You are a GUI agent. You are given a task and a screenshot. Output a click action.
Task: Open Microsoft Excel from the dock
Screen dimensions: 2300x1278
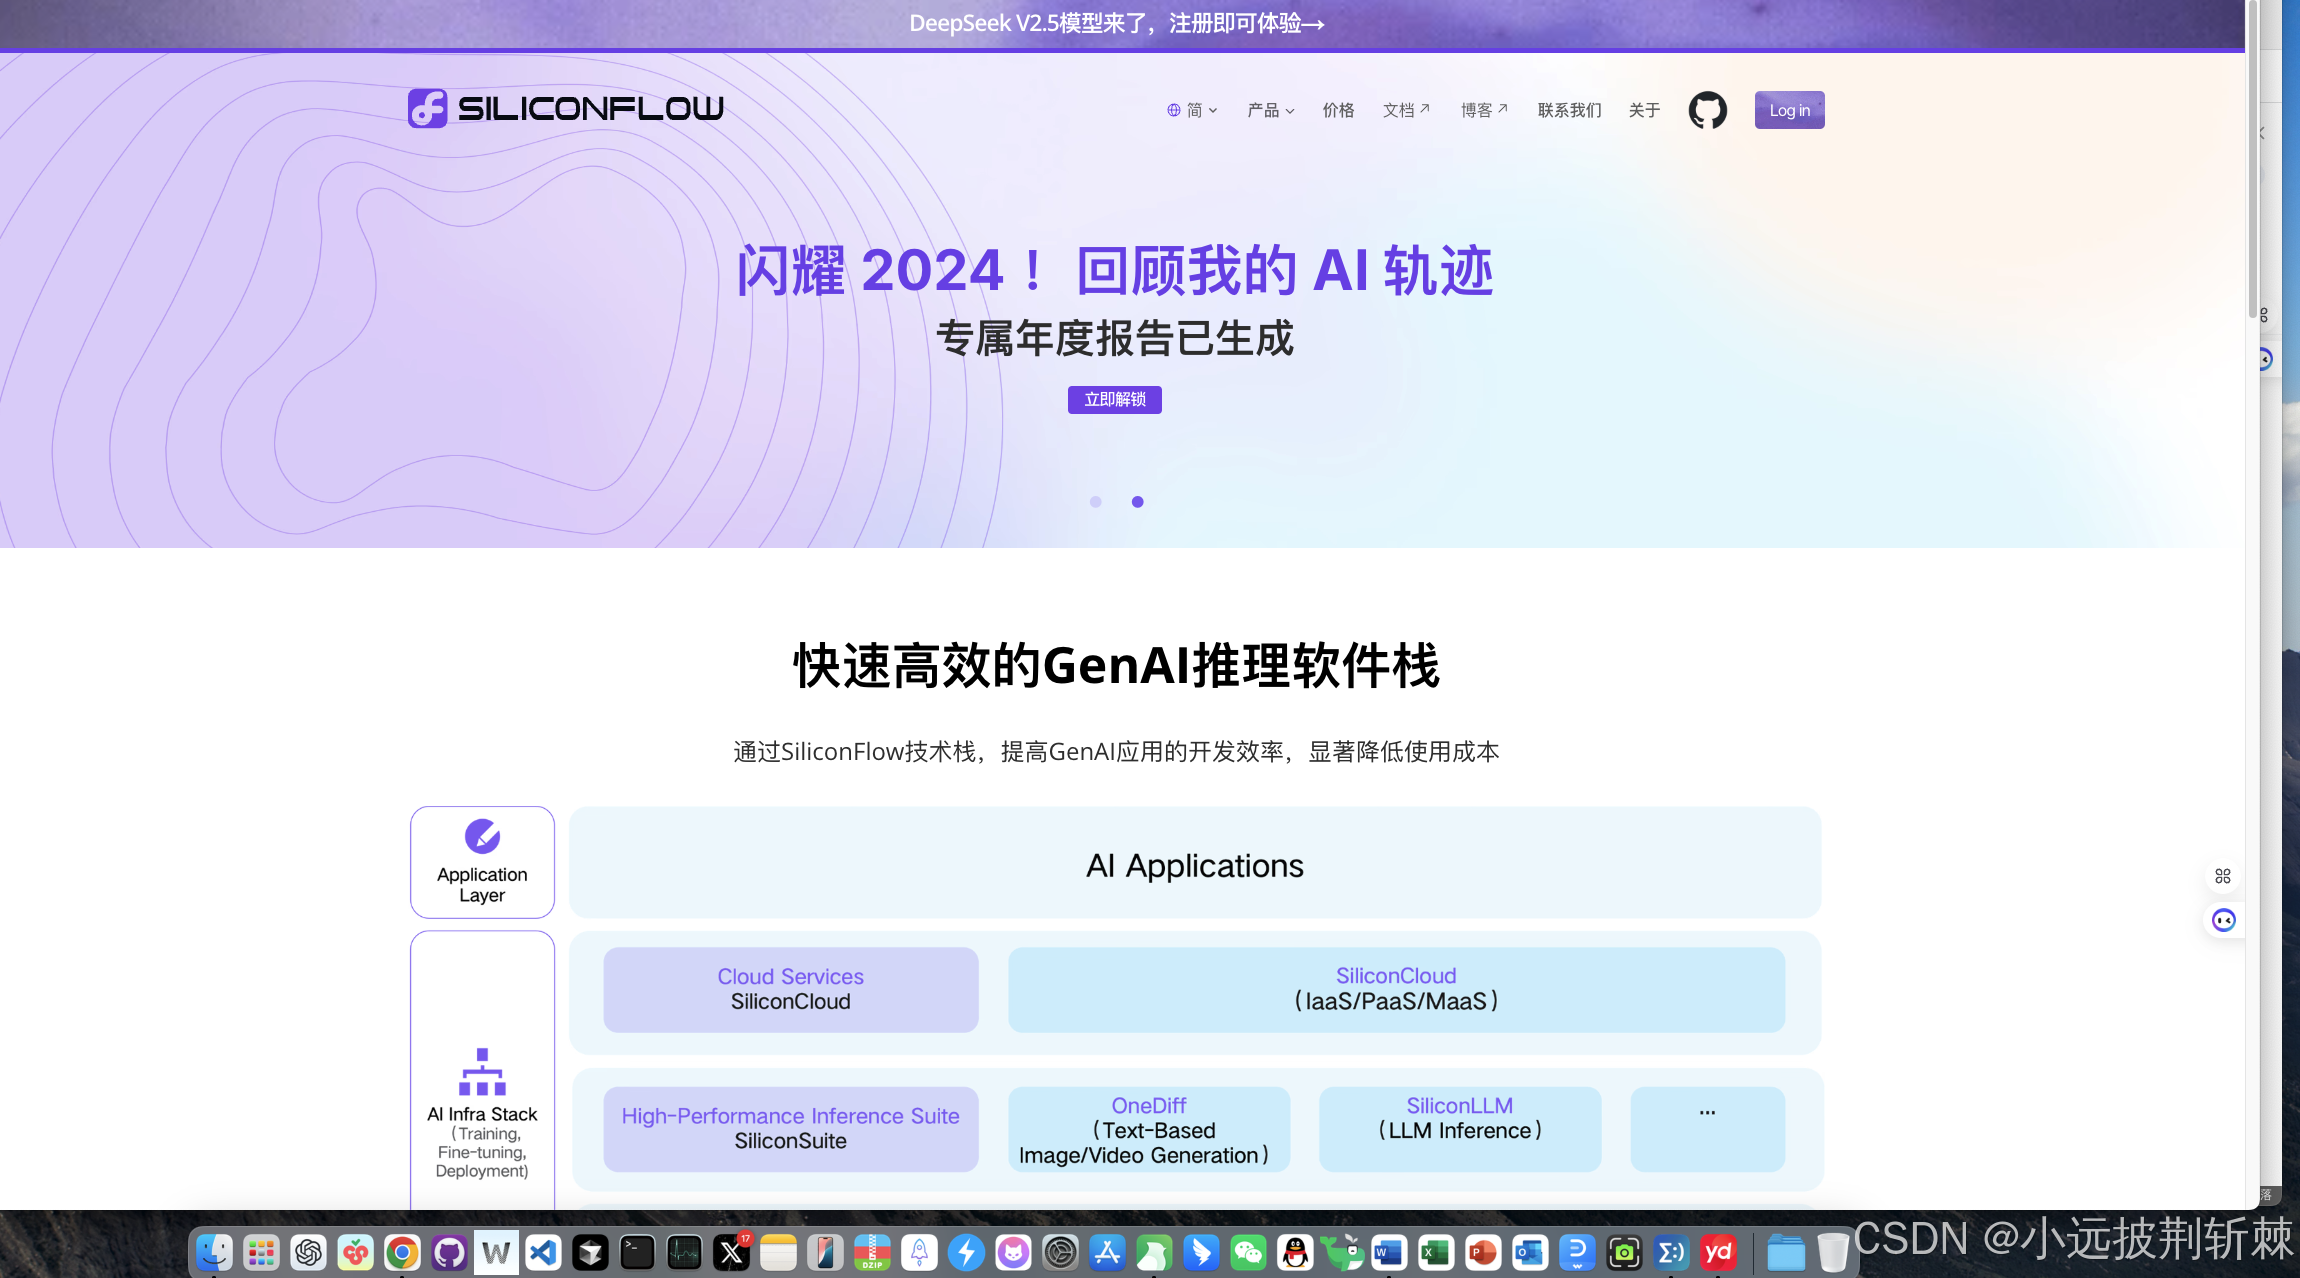(x=1436, y=1252)
